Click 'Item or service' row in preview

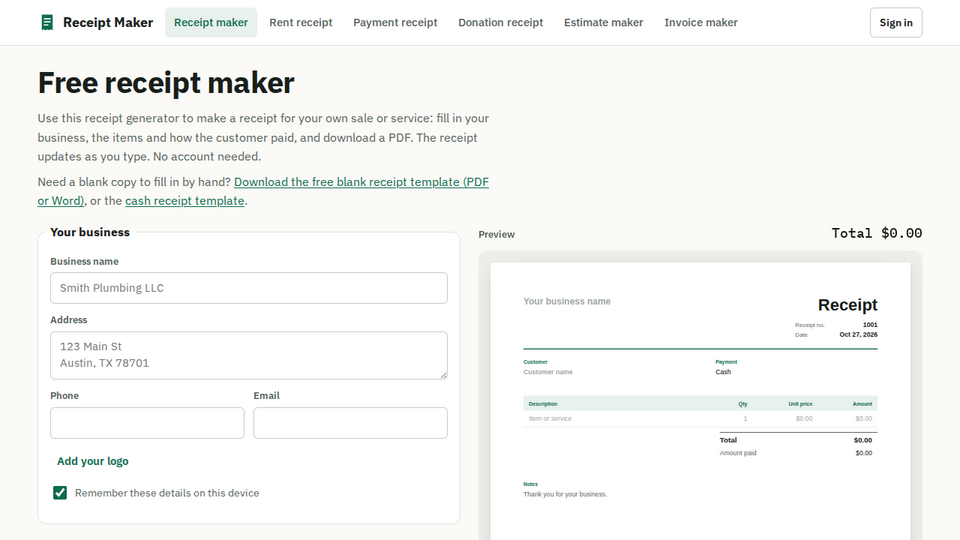click(700, 419)
